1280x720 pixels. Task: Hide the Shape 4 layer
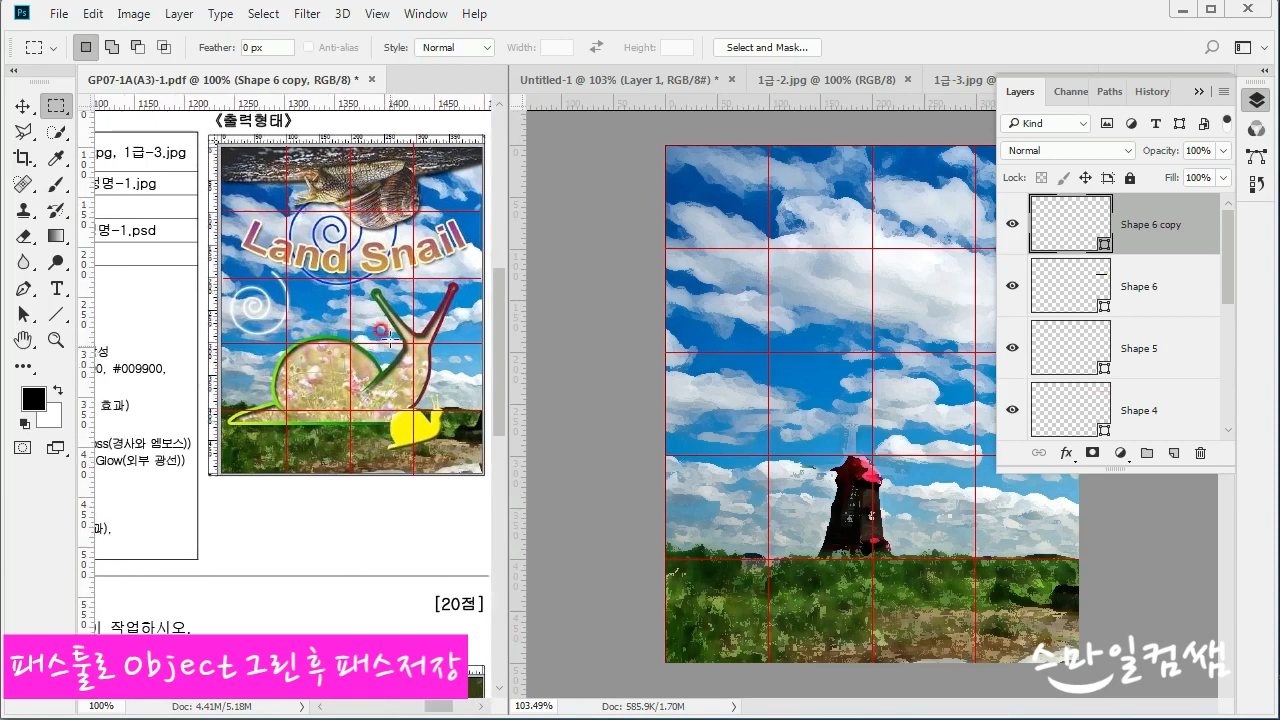[1012, 410]
